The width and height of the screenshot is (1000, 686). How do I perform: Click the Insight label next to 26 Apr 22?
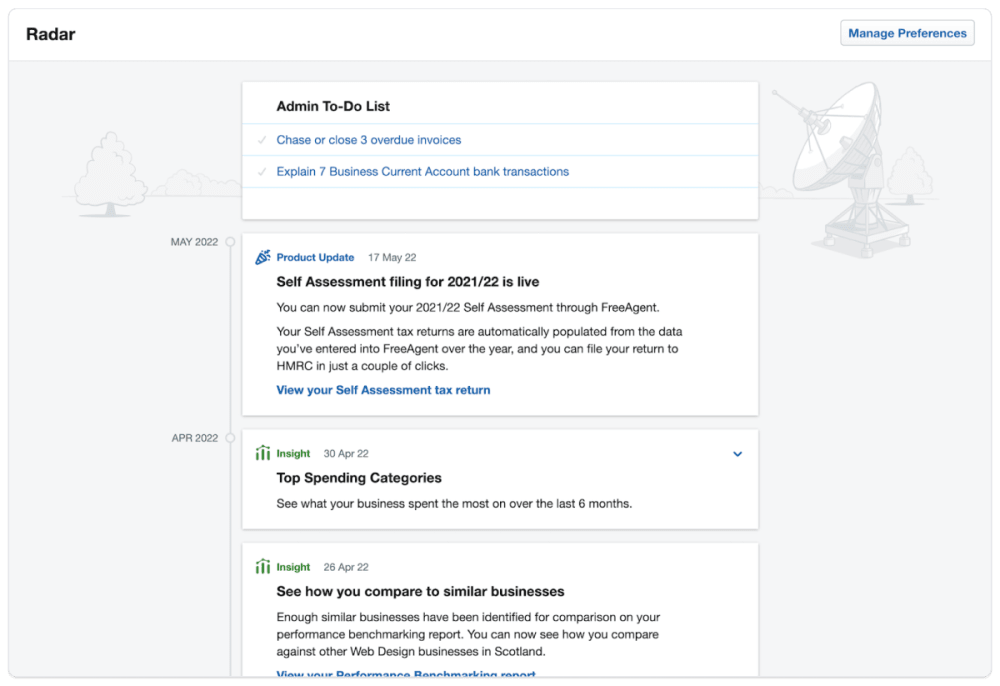tap(293, 567)
